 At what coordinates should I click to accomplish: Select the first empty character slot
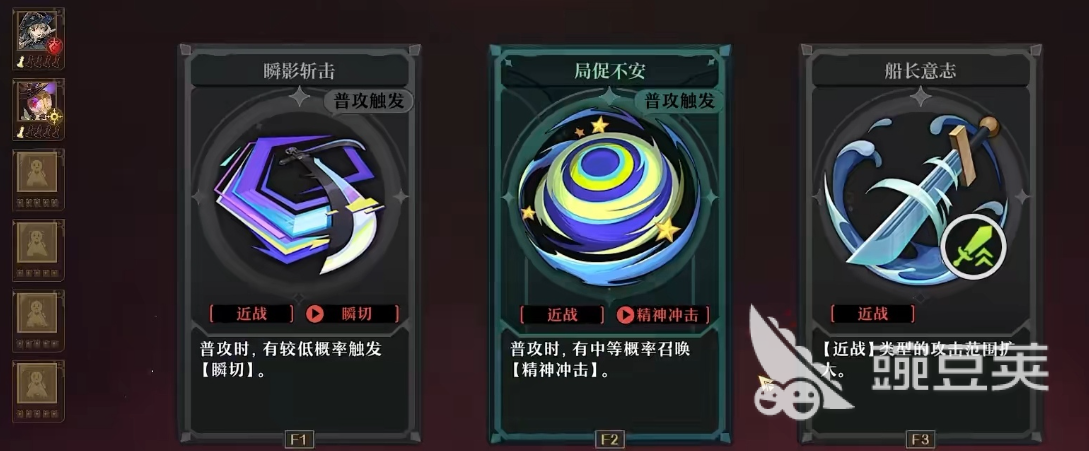(x=39, y=179)
